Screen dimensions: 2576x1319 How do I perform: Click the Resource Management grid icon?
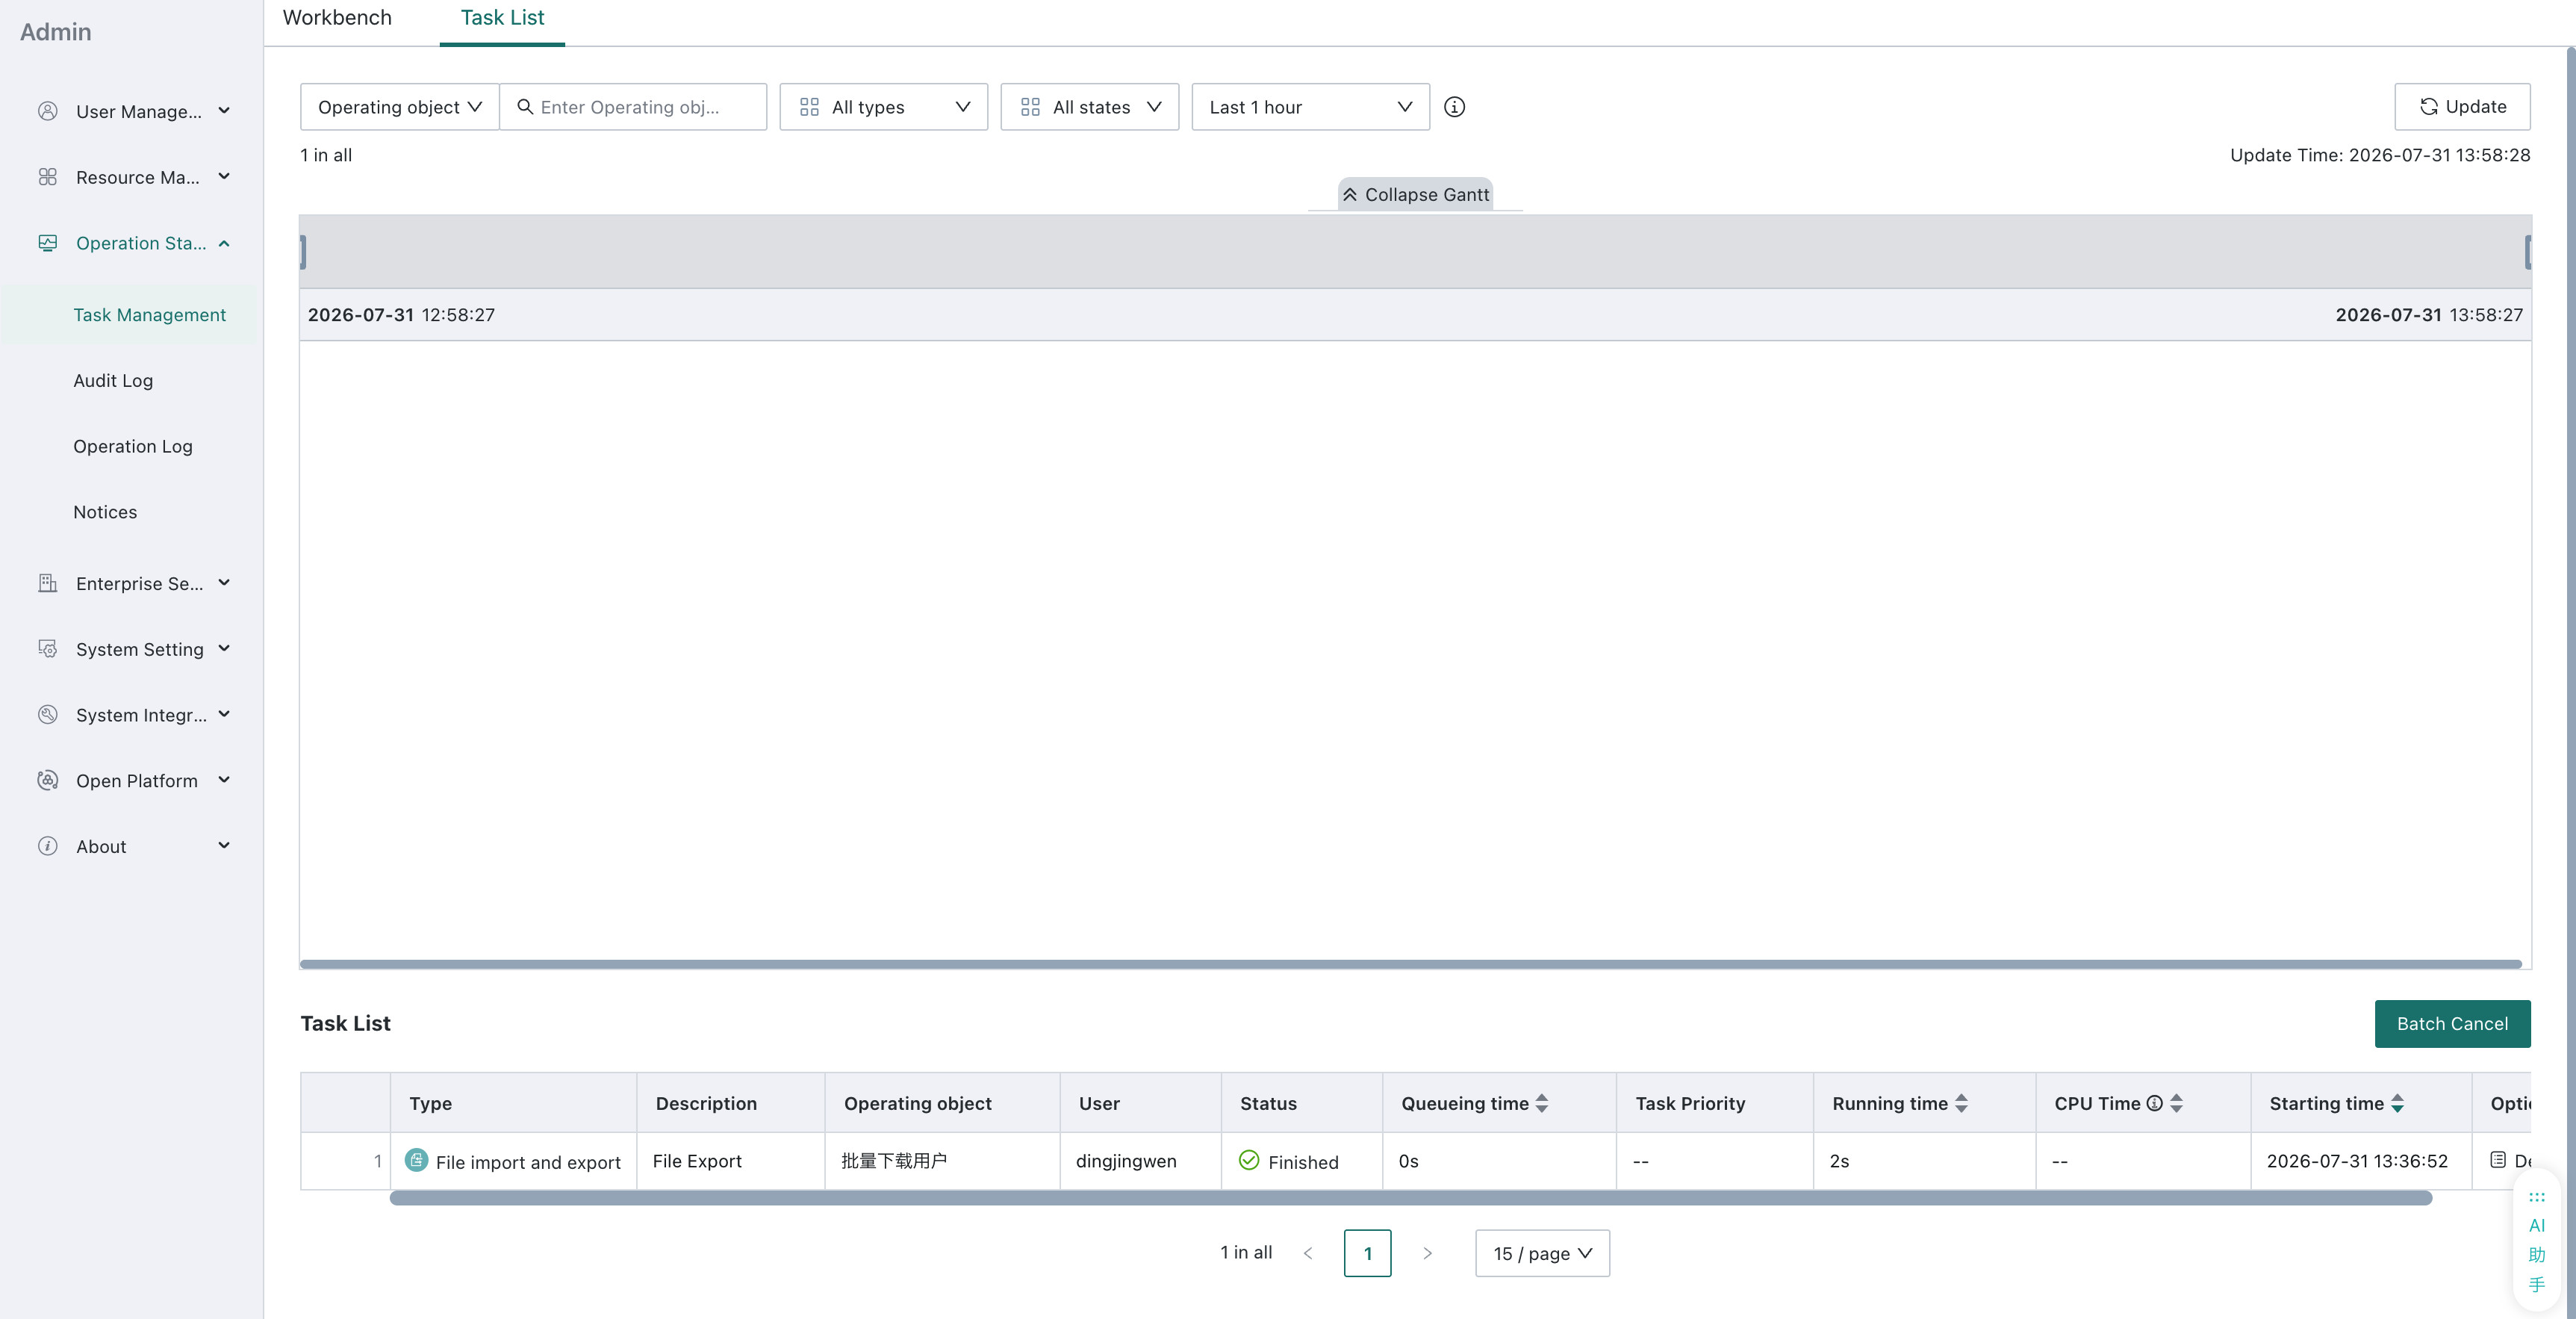pyautogui.click(x=47, y=177)
